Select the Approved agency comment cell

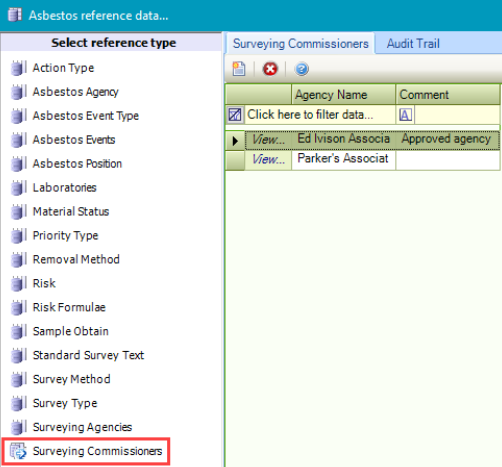click(x=448, y=139)
